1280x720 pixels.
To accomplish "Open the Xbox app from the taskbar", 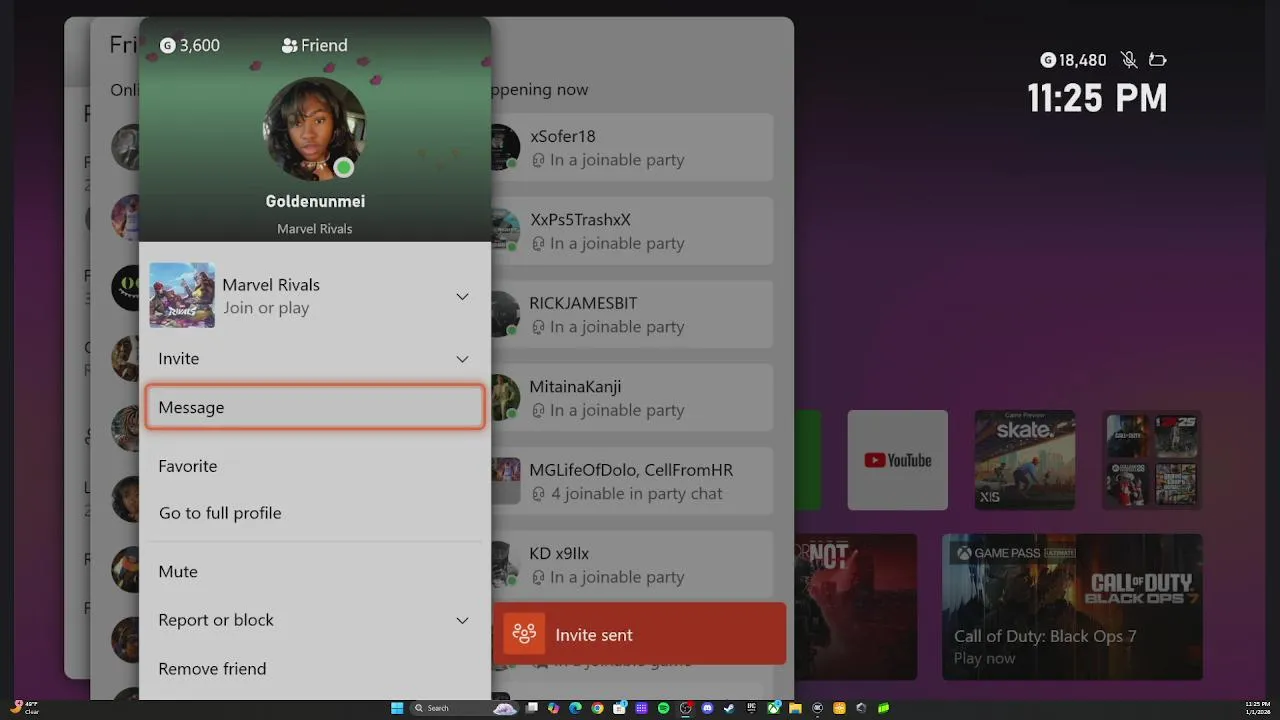I will coord(773,708).
